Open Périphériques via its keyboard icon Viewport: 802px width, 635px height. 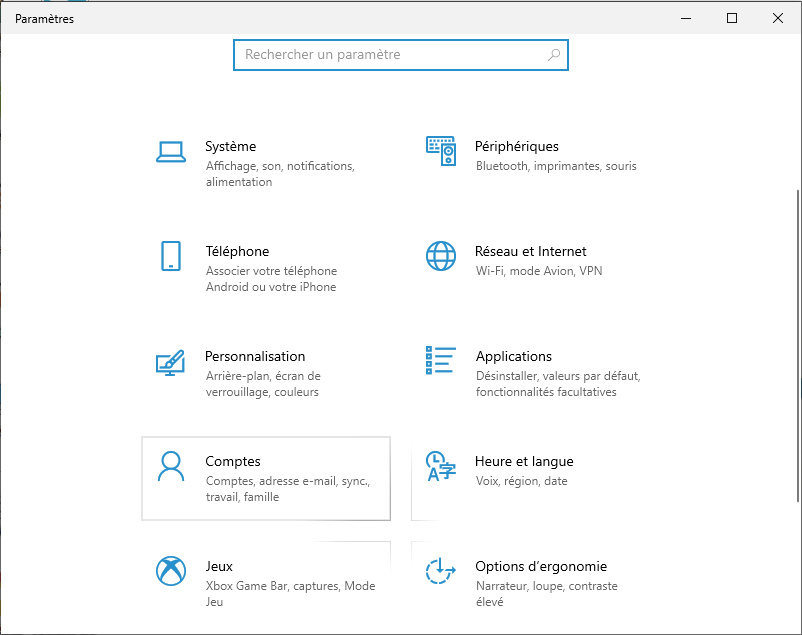tap(441, 151)
